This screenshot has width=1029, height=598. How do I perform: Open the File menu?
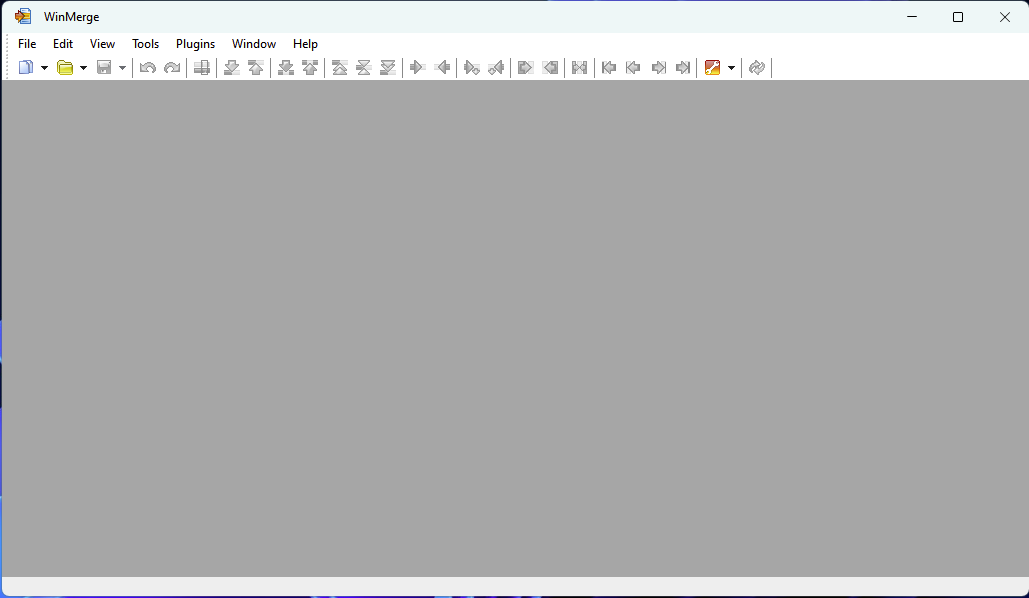coord(27,44)
